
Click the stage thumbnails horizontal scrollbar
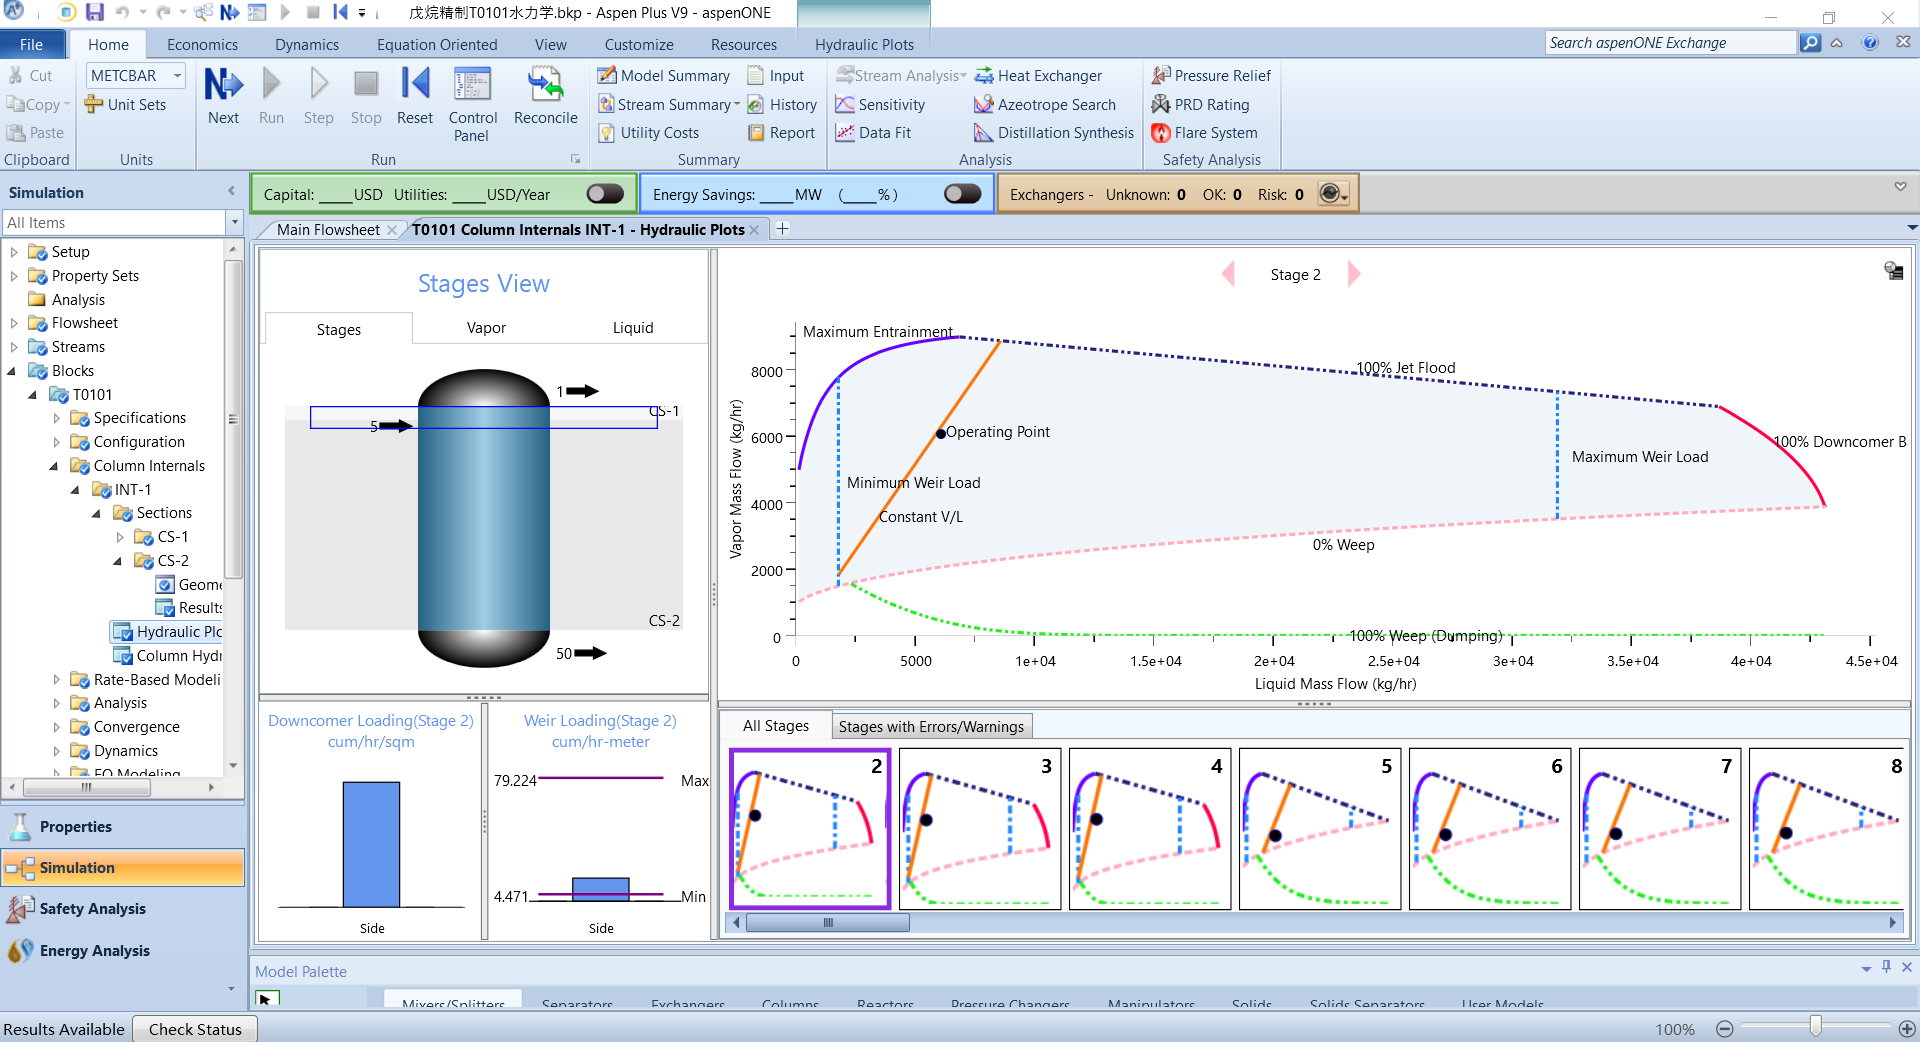click(x=828, y=923)
